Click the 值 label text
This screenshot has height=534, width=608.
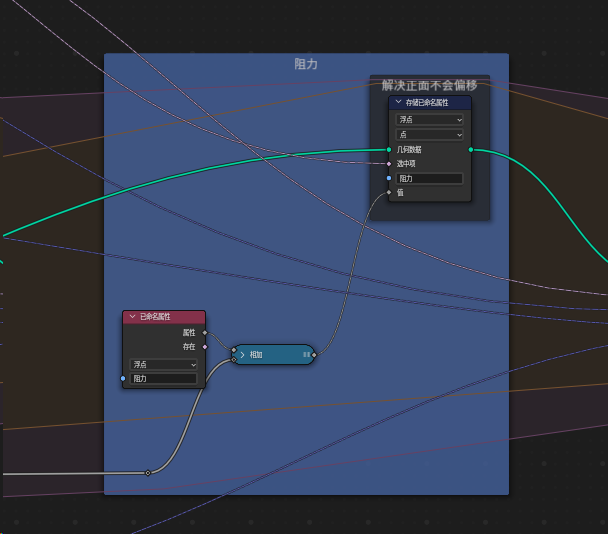click(x=400, y=192)
